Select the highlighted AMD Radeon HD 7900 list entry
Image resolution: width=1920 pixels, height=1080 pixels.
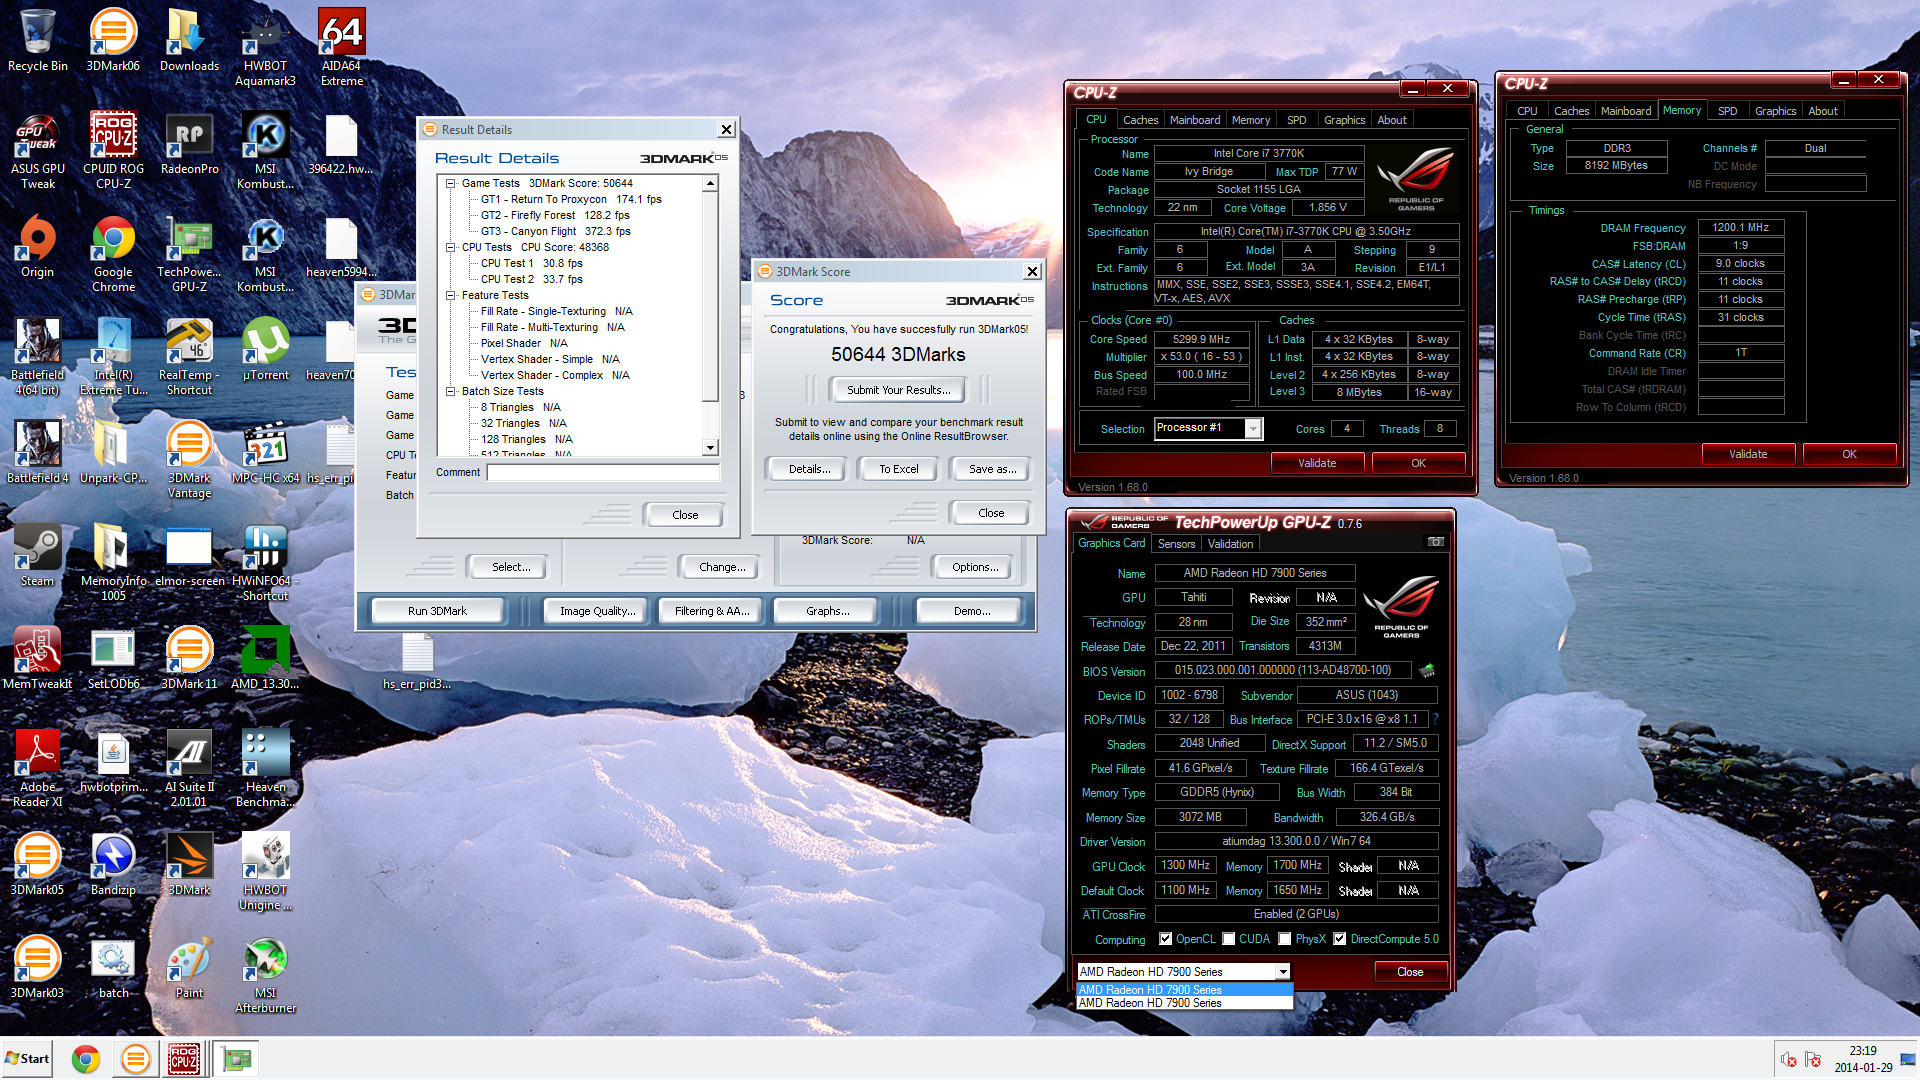[x=1184, y=990]
